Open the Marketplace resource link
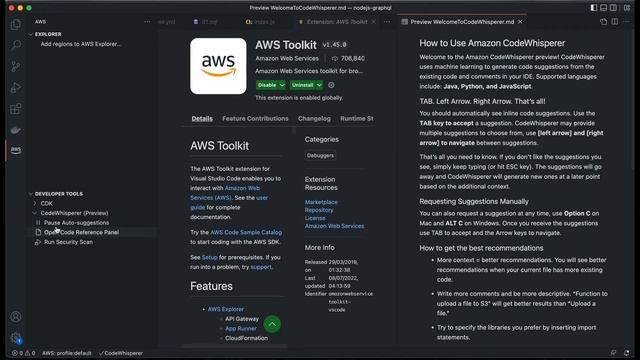The height and width of the screenshot is (360, 640). (x=321, y=202)
